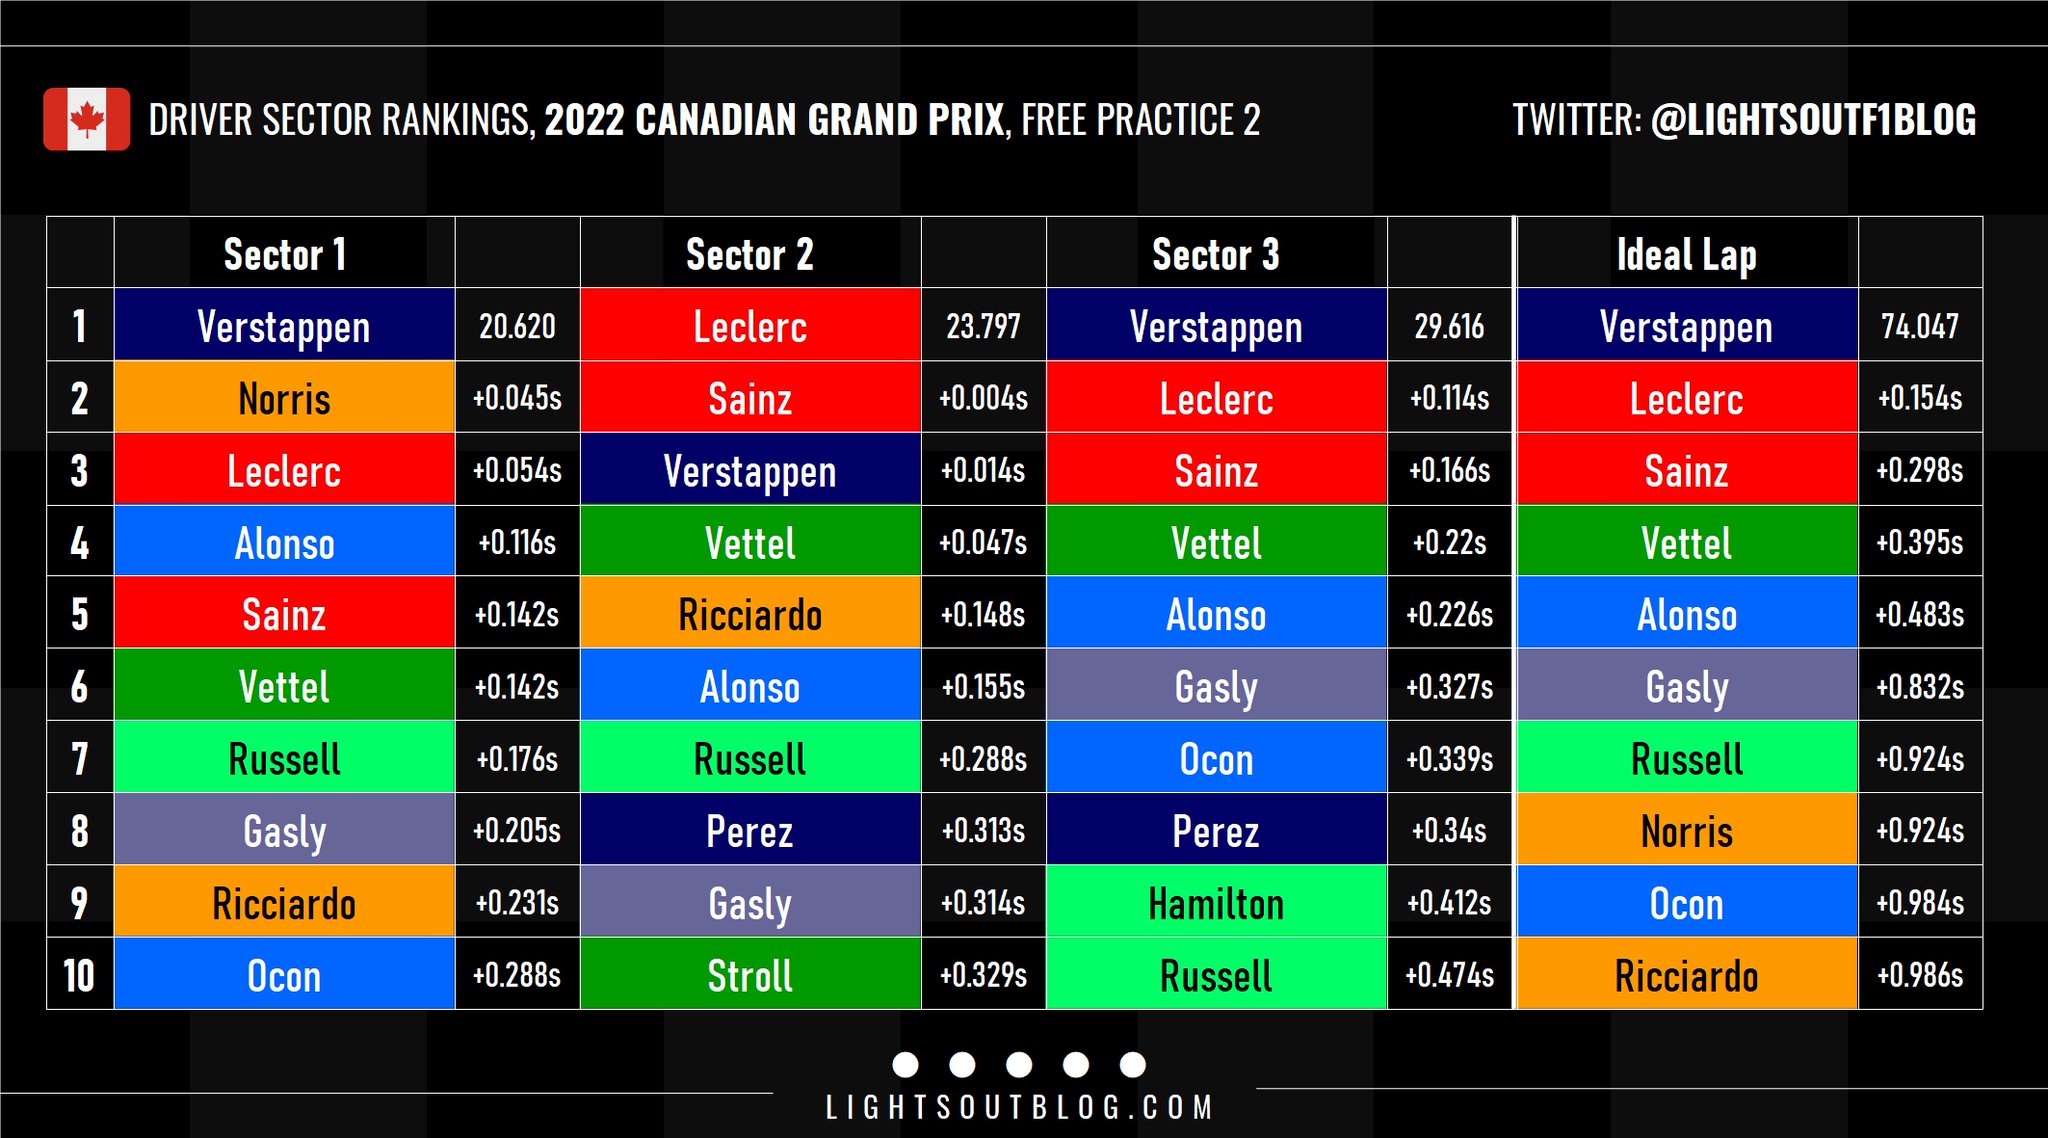The height and width of the screenshot is (1138, 2048).
Task: Click the Sector 1 column header
Action: click(x=284, y=253)
